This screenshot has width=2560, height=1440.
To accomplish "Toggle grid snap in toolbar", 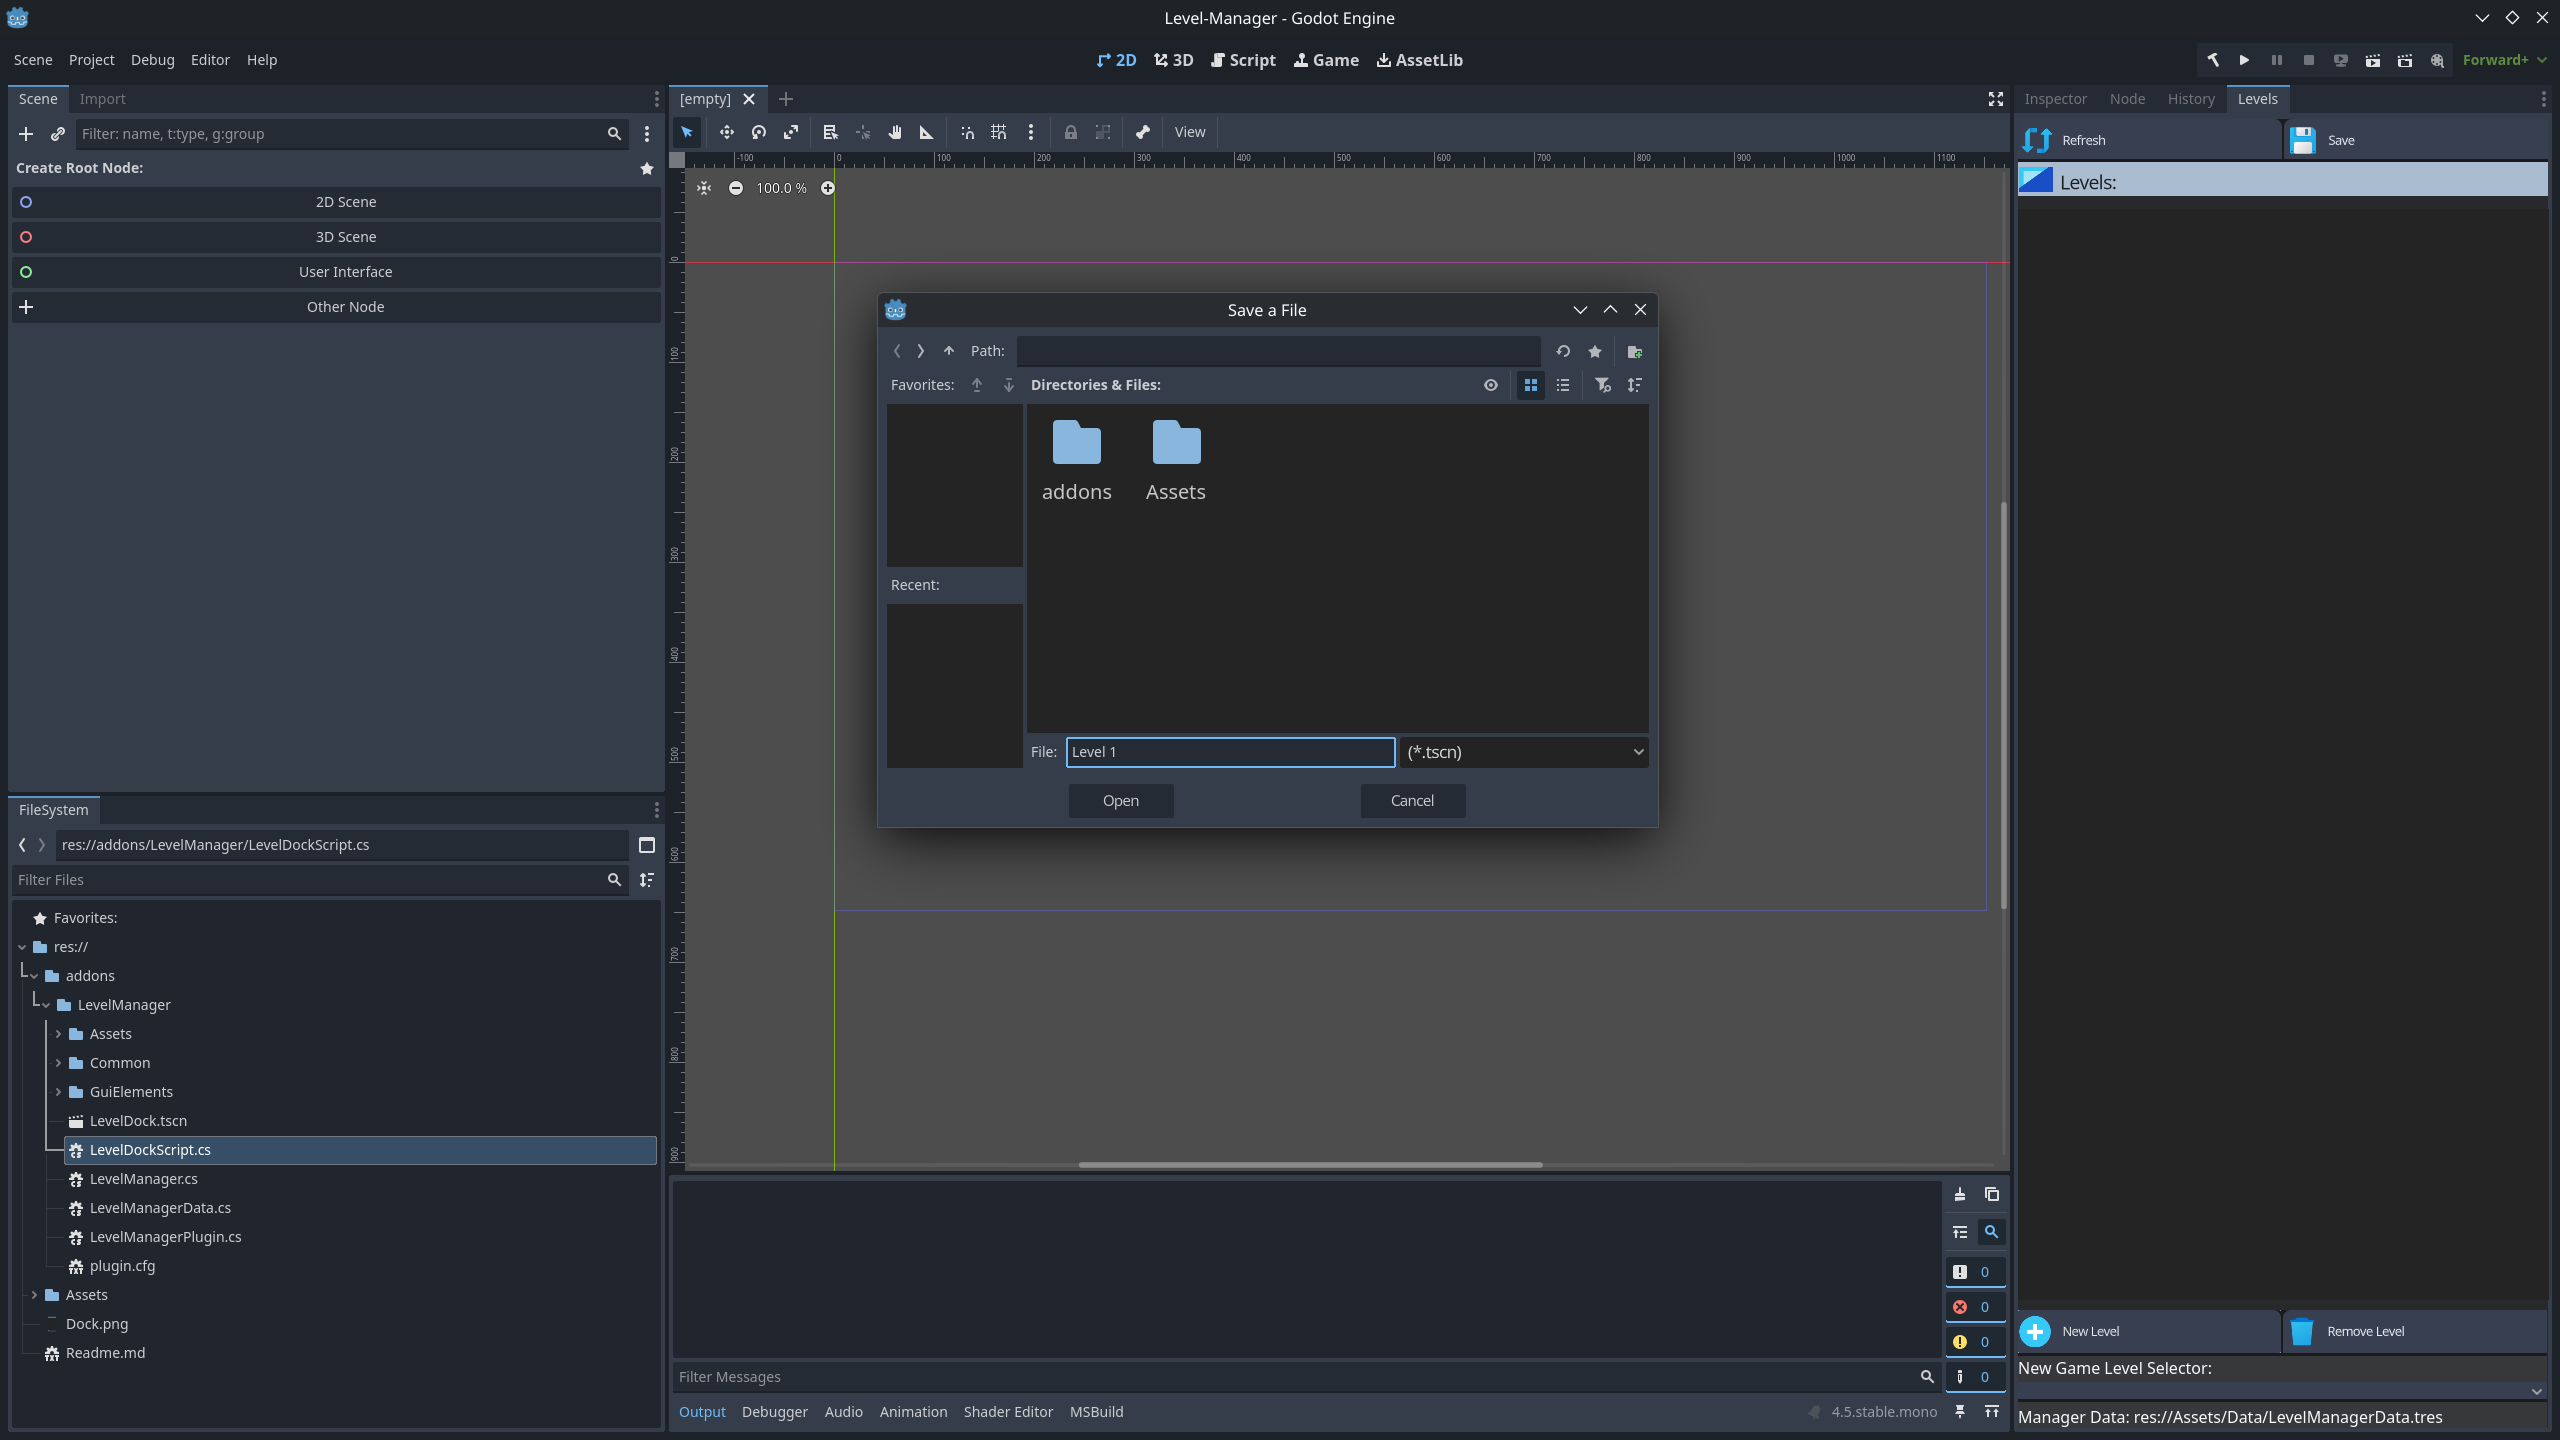I will [x=999, y=132].
